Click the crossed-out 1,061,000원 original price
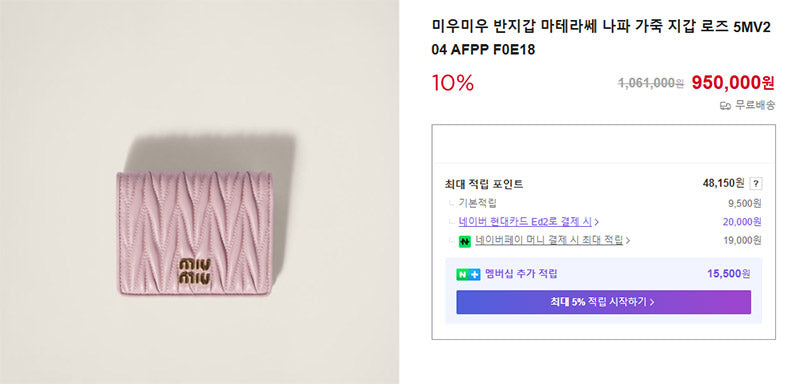Screen dimensions: 800x384 pyautogui.click(x=651, y=83)
